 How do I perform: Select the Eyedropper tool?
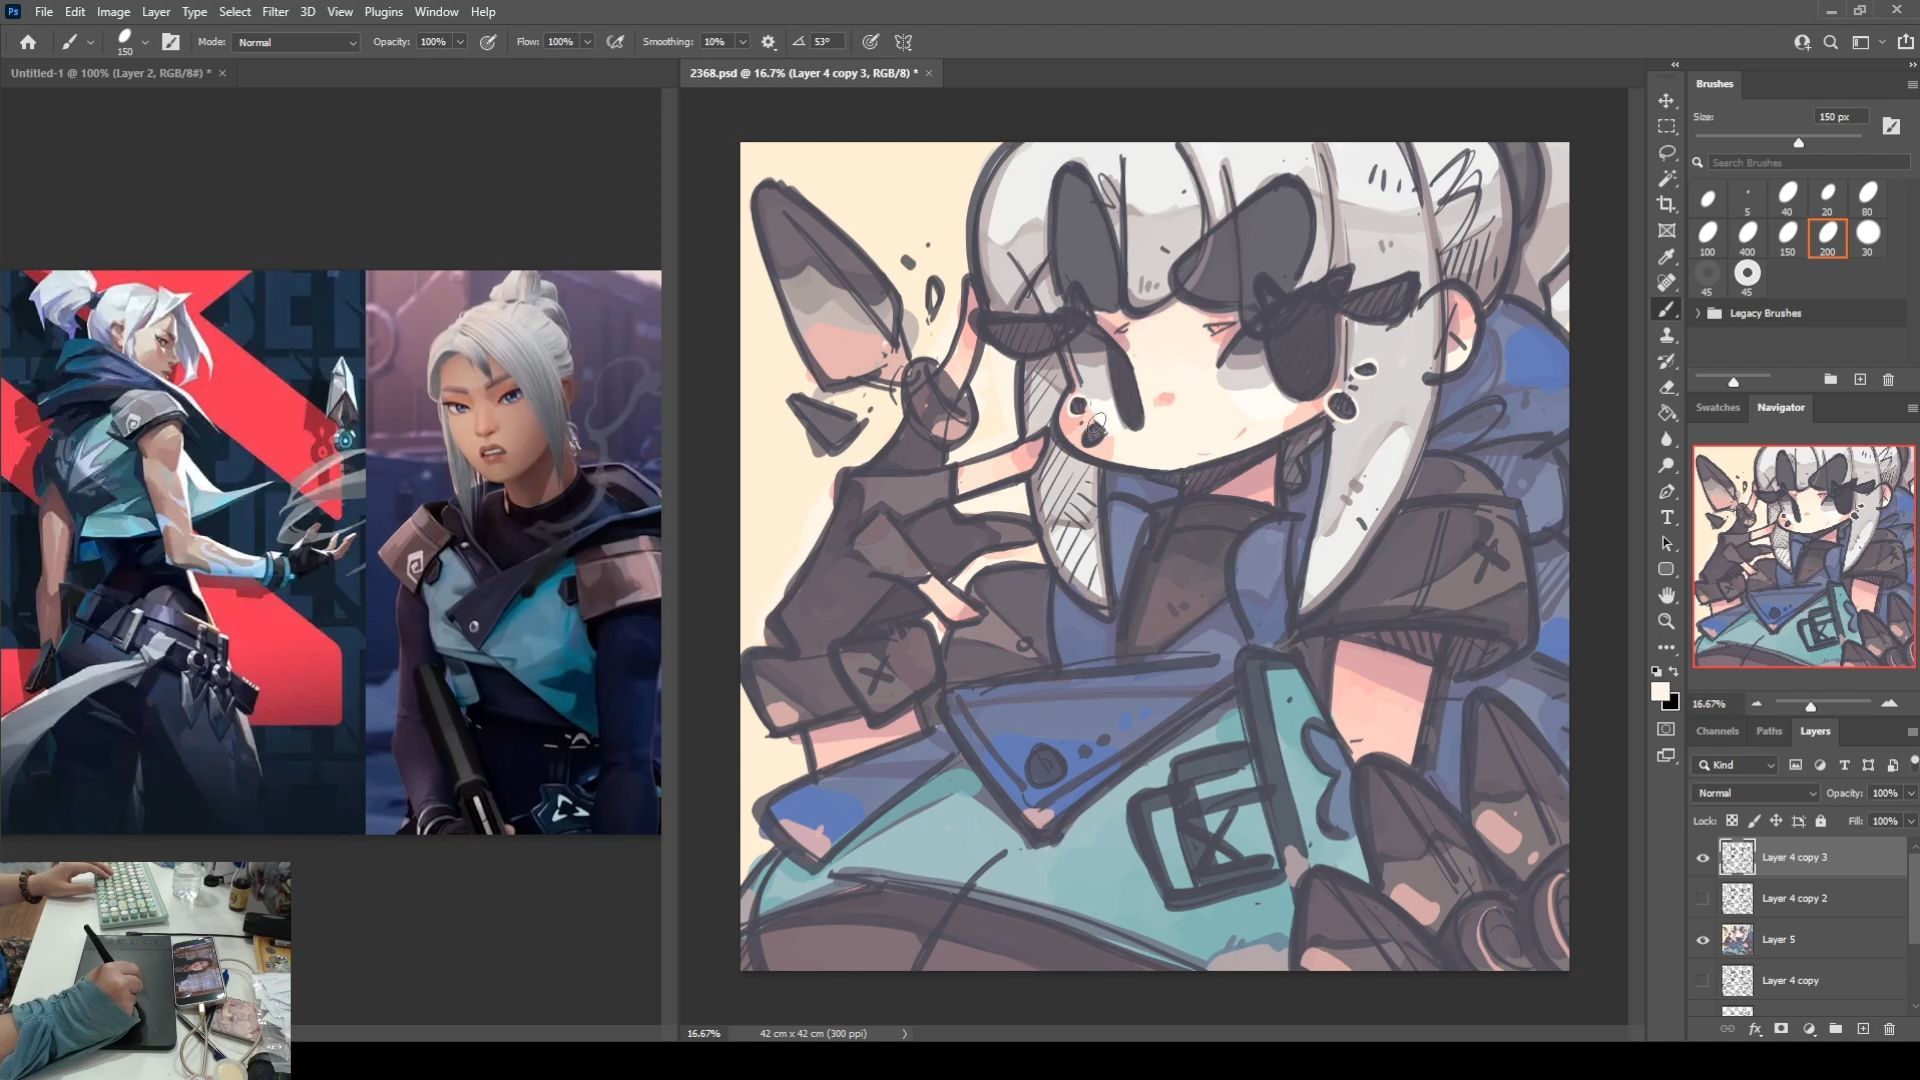(1666, 257)
